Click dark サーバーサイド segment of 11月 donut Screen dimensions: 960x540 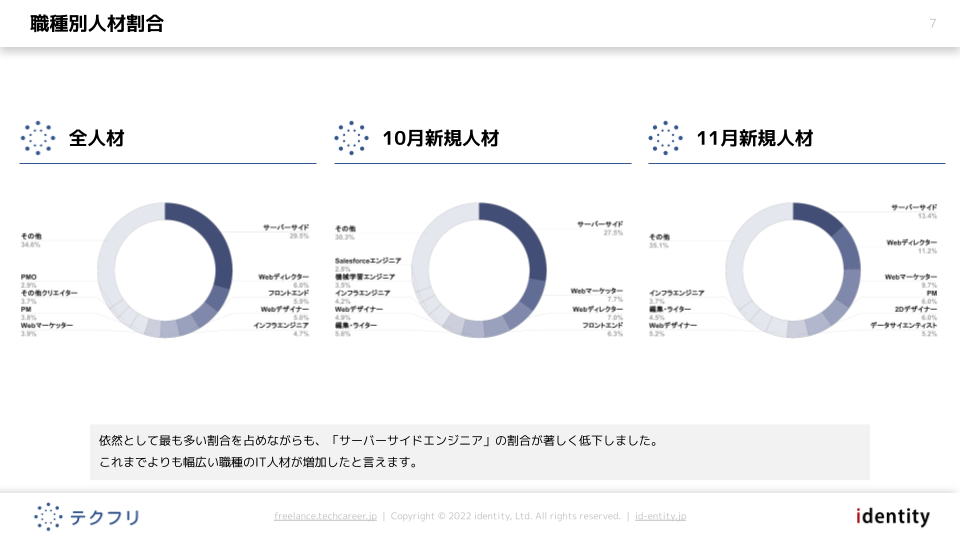tap(820, 216)
